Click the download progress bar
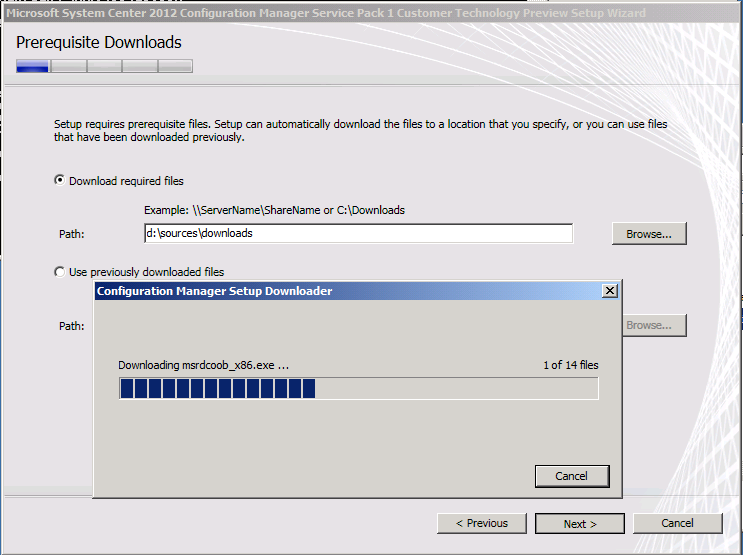The width and height of the screenshot is (743, 555). click(x=358, y=389)
